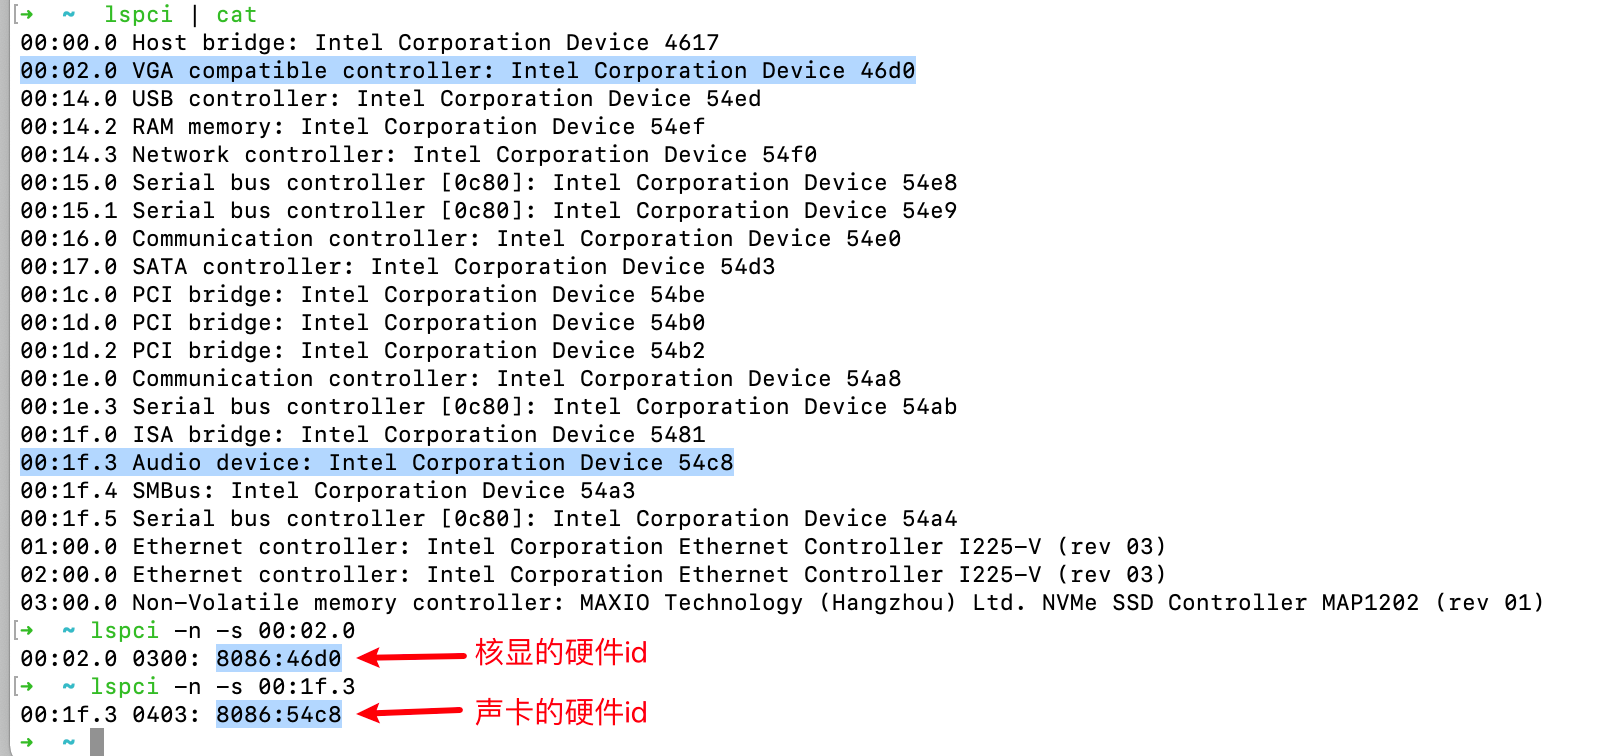Click the SATA controller Device 54d3 line
This screenshot has width=1598, height=756.
point(397,267)
